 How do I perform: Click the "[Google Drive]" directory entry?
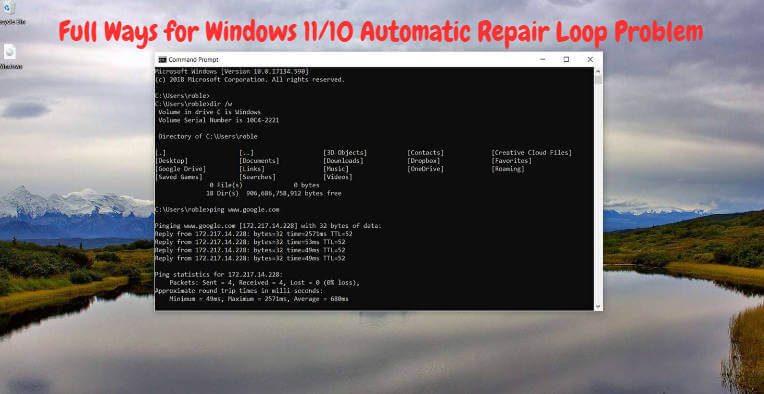pyautogui.click(x=180, y=169)
